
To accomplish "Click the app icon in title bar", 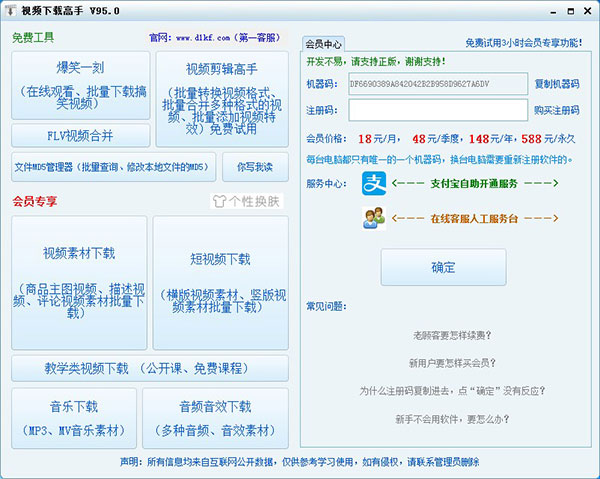I will 10,11.
